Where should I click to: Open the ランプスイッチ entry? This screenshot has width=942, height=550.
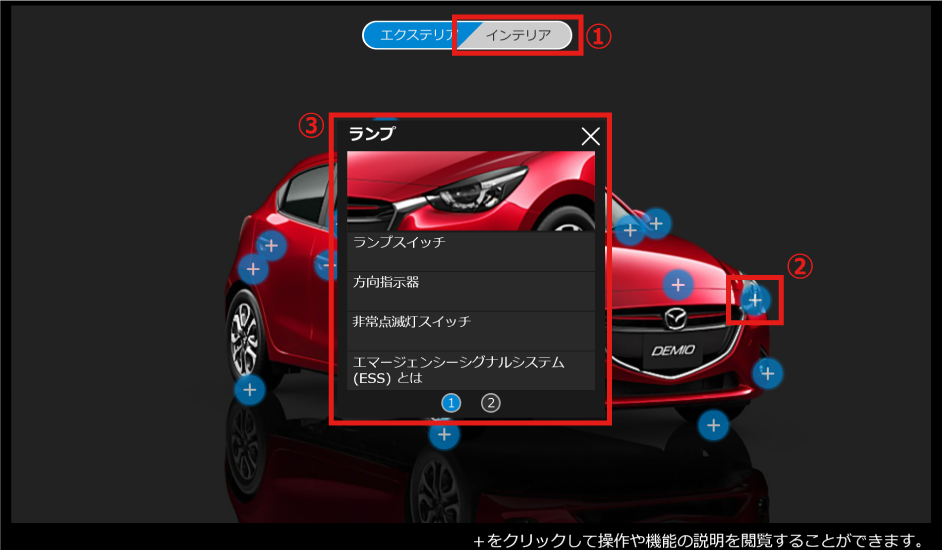pyautogui.click(x=470, y=243)
